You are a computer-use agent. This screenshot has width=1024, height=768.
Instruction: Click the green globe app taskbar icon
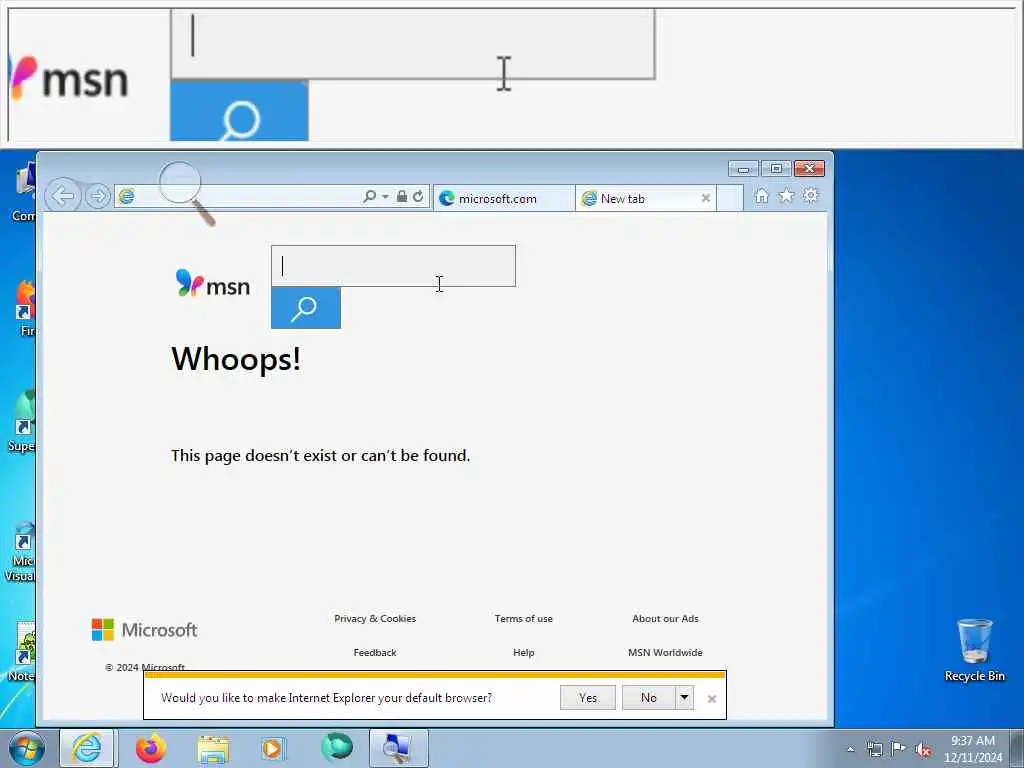pyautogui.click(x=337, y=748)
